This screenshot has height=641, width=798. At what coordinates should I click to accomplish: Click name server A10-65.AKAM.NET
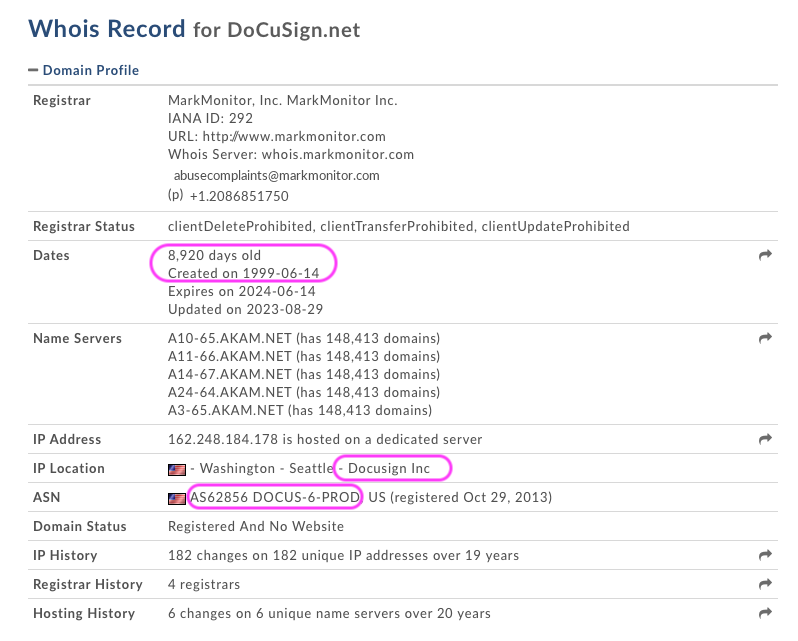point(230,338)
